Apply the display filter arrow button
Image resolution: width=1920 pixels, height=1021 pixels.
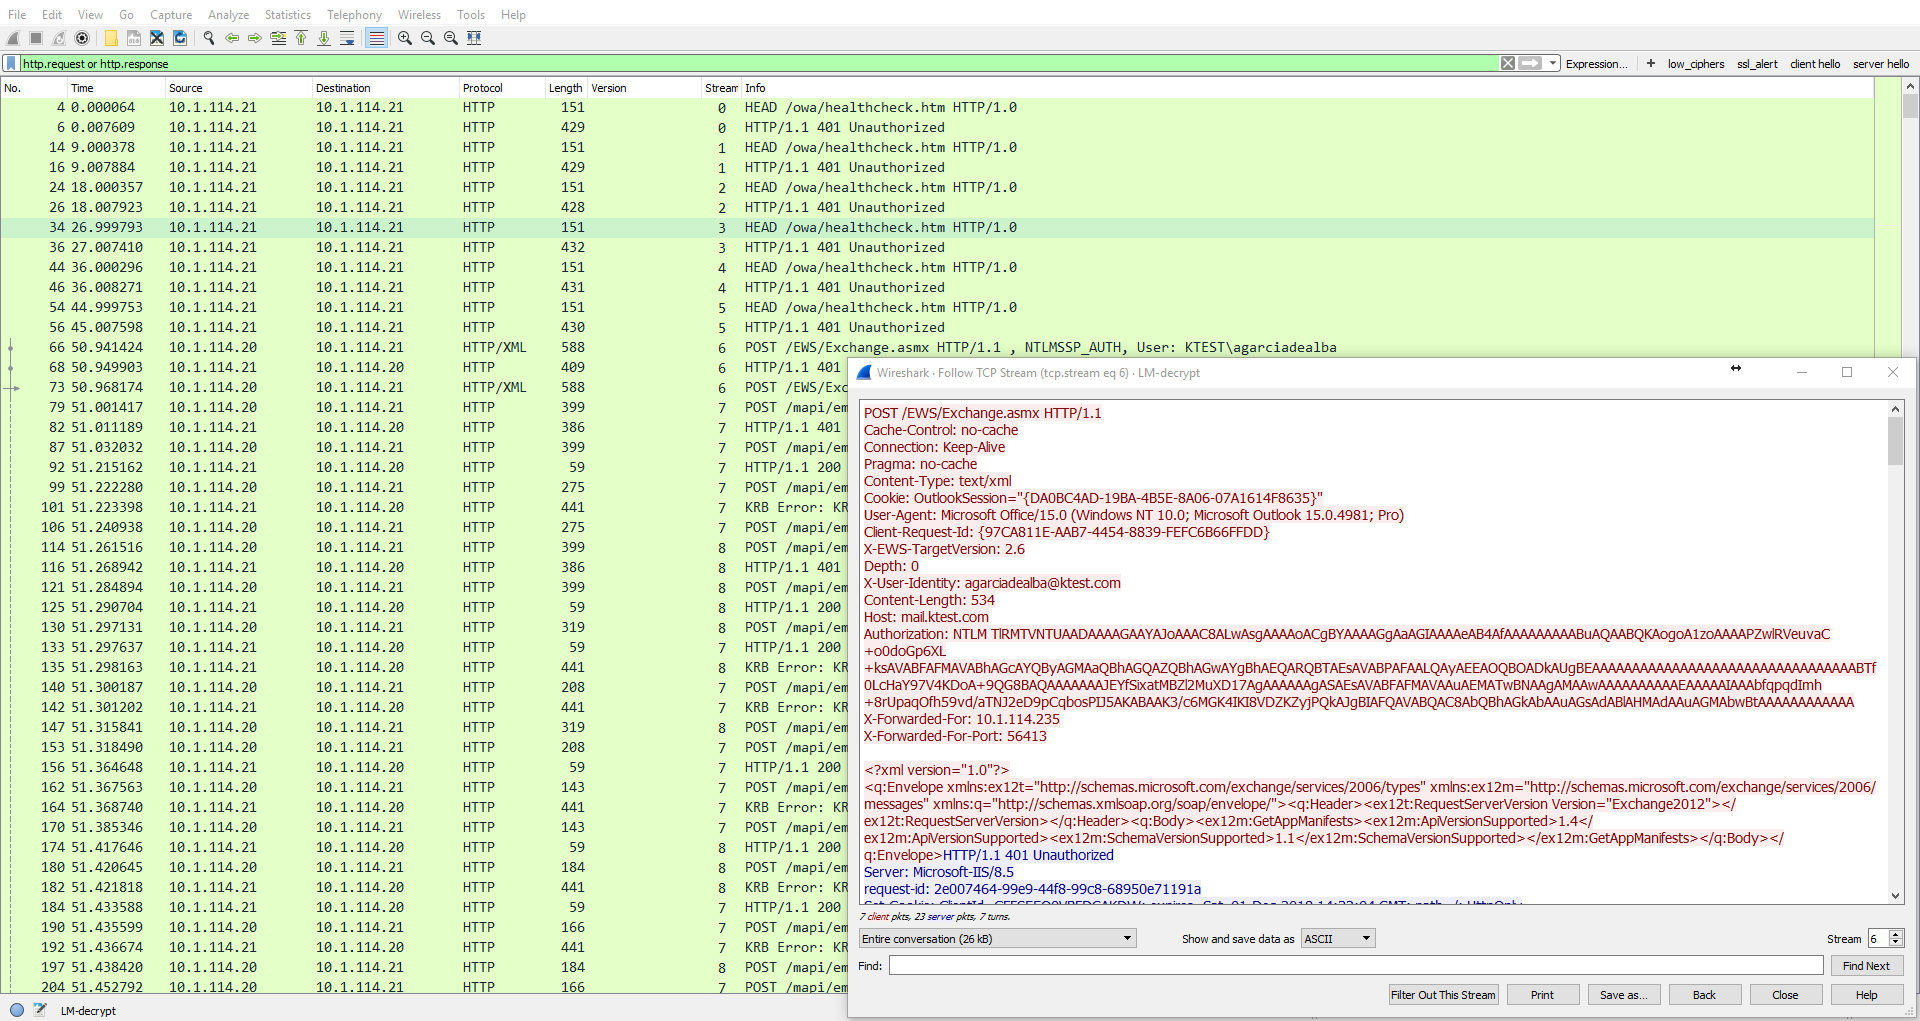[x=1530, y=63]
